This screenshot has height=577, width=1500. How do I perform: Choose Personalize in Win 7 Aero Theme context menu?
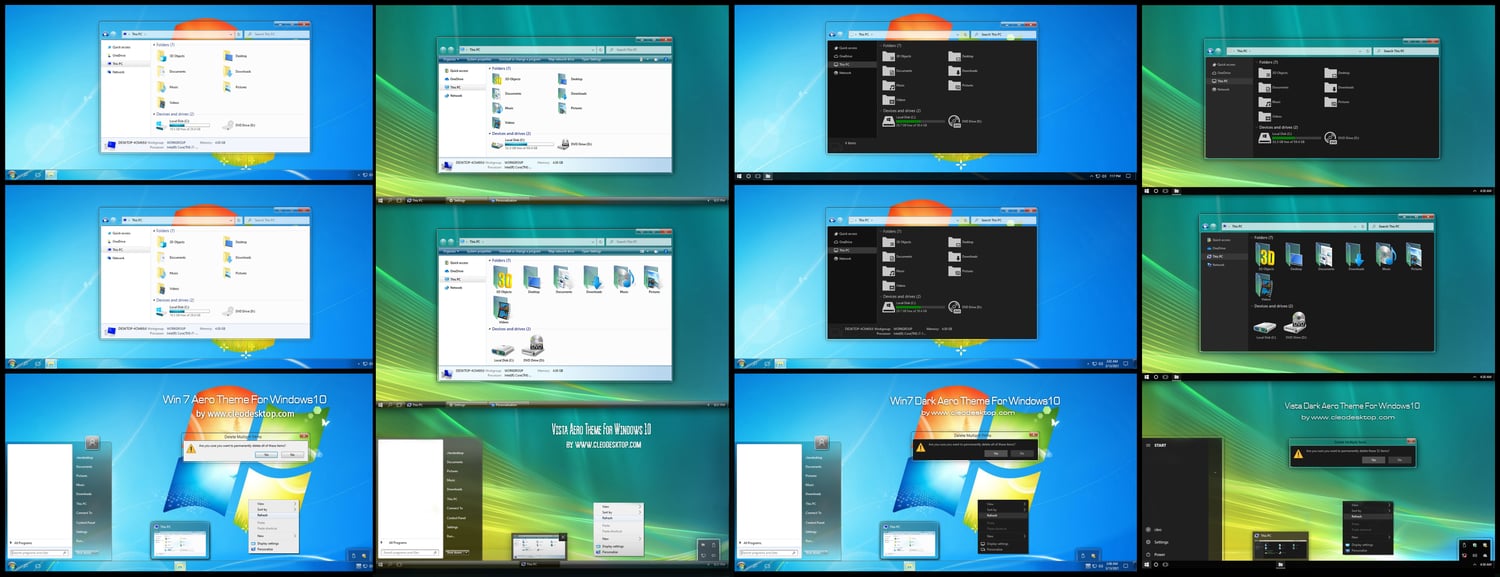point(275,549)
